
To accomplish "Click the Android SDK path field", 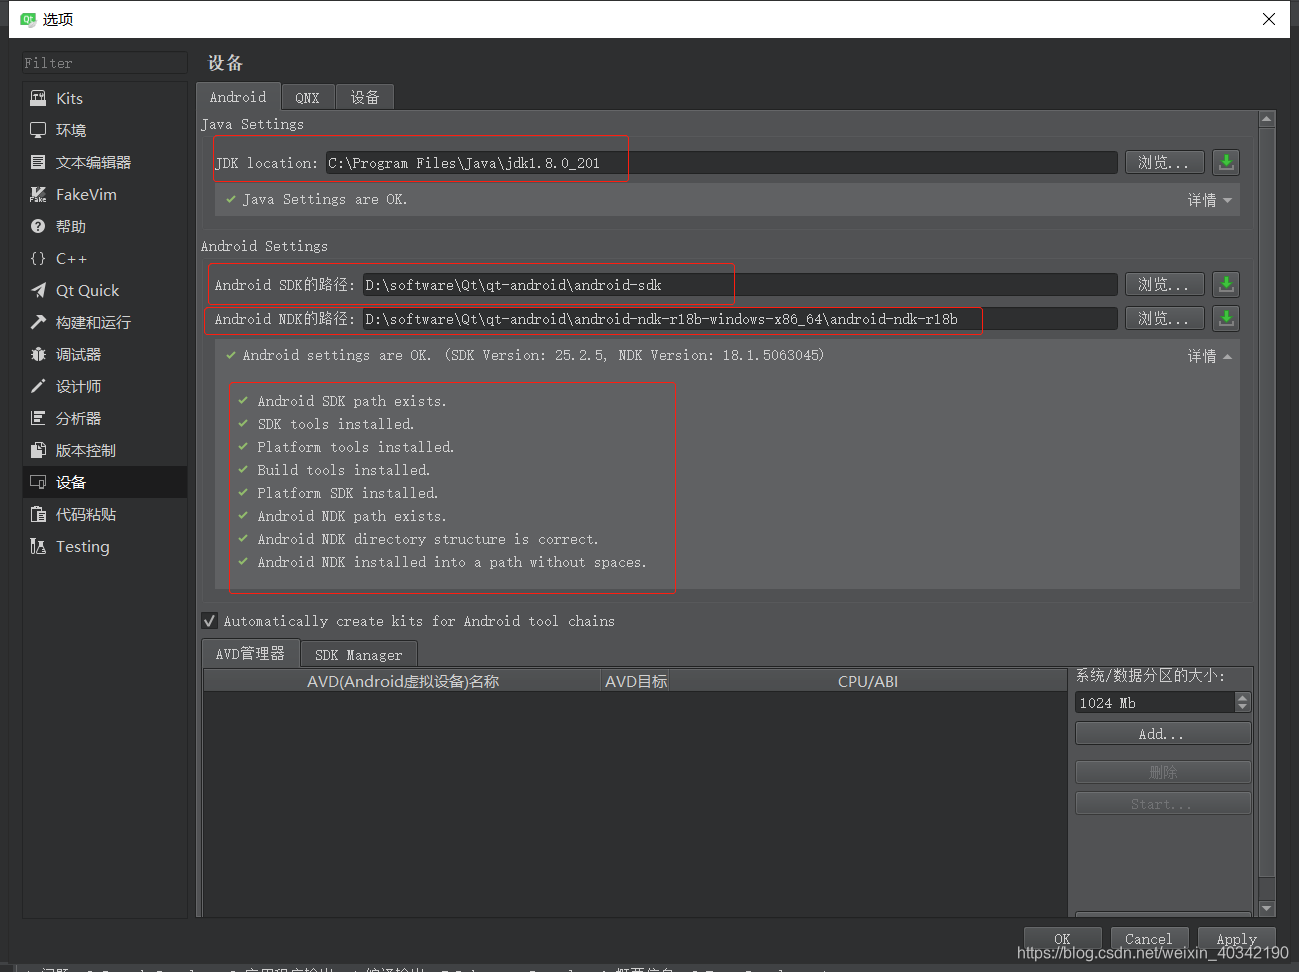I will pos(739,285).
